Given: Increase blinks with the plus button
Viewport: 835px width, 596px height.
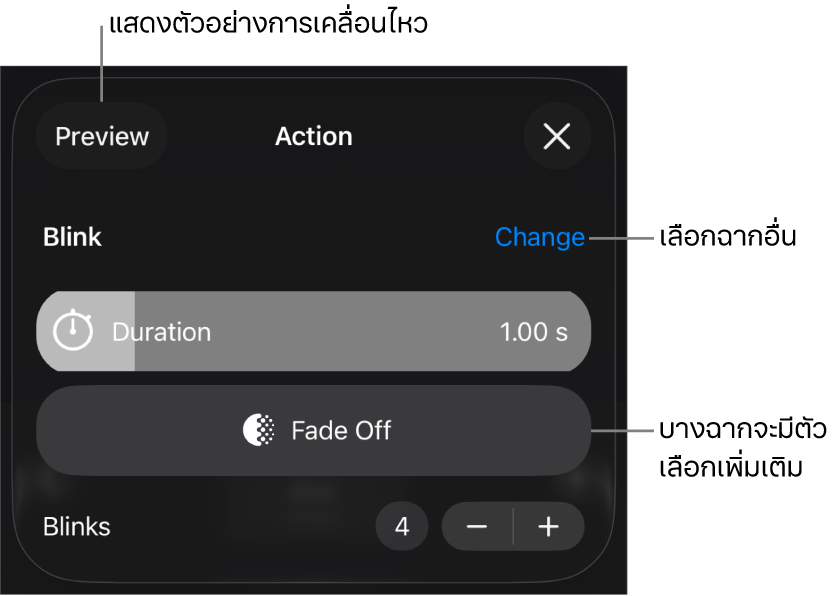Looking at the screenshot, I should (x=548, y=527).
